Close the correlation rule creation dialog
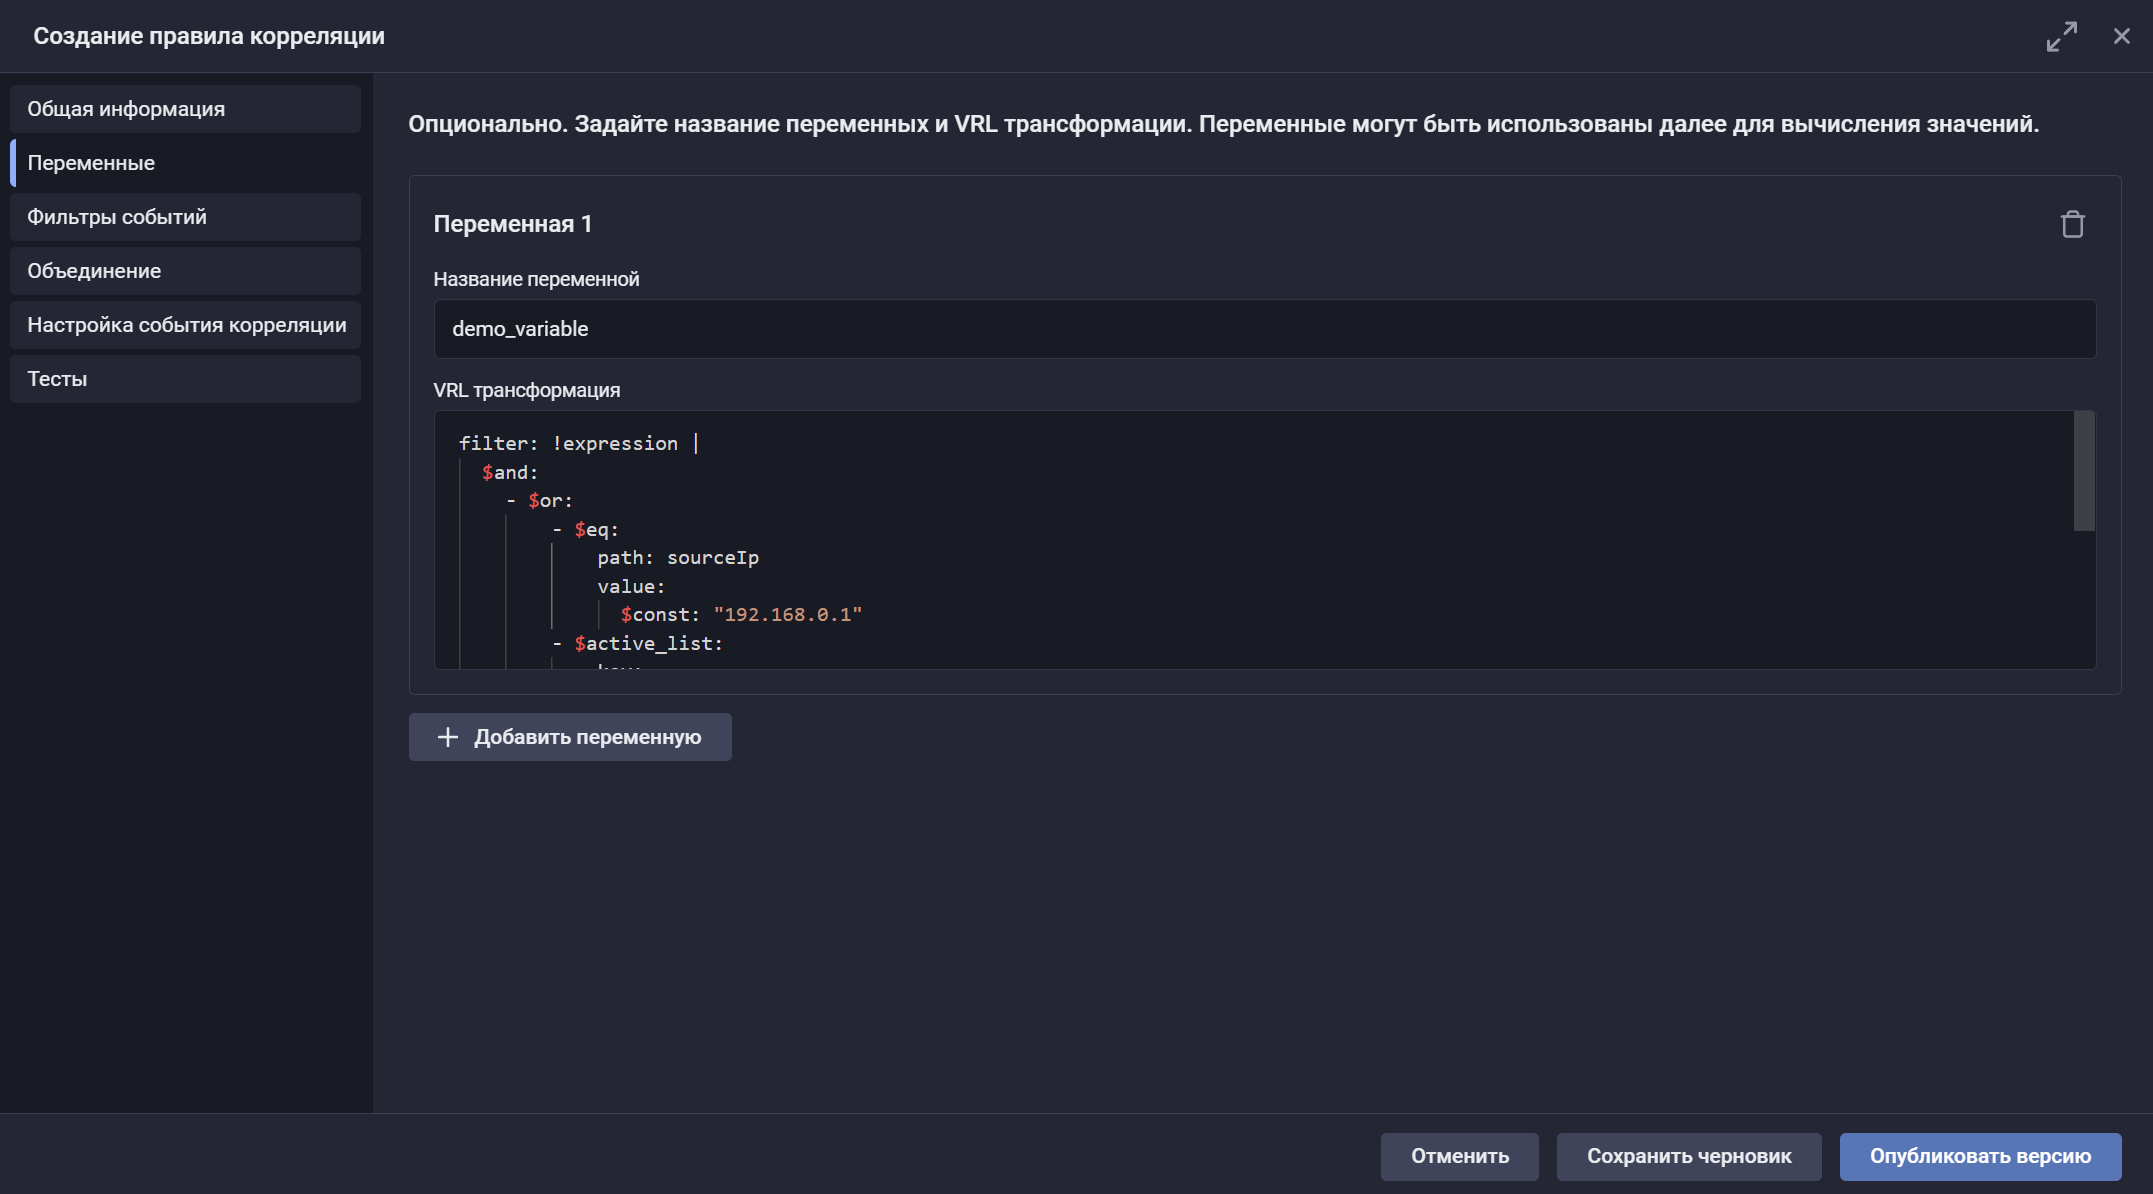This screenshot has height=1194, width=2153. [x=2121, y=36]
